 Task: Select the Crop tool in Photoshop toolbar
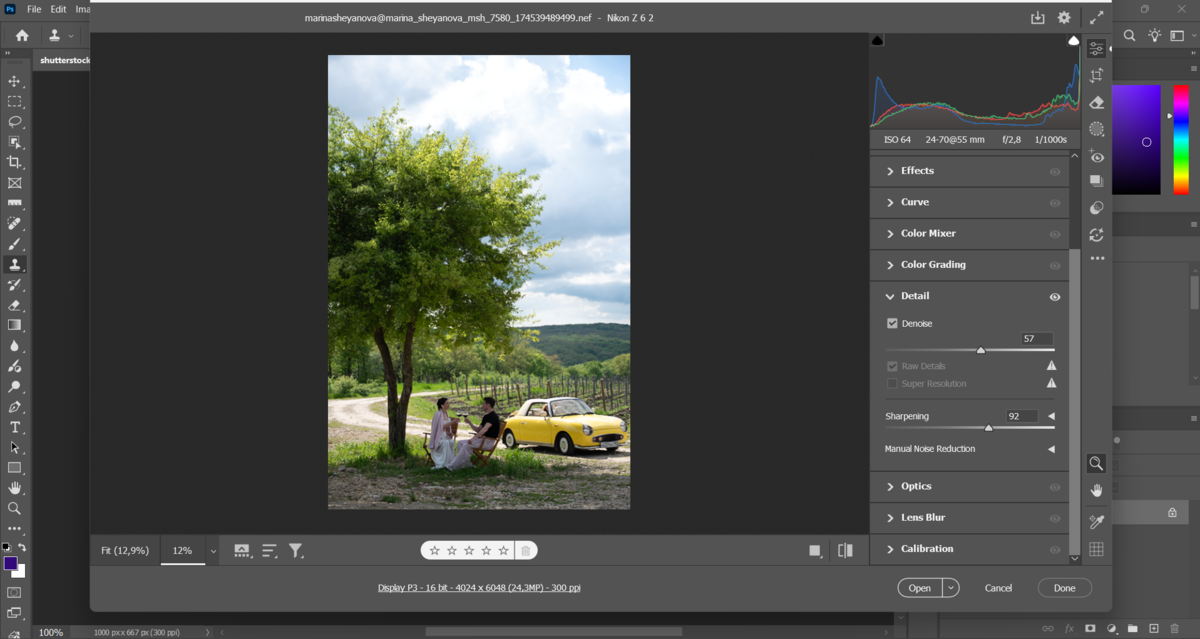pyautogui.click(x=14, y=162)
